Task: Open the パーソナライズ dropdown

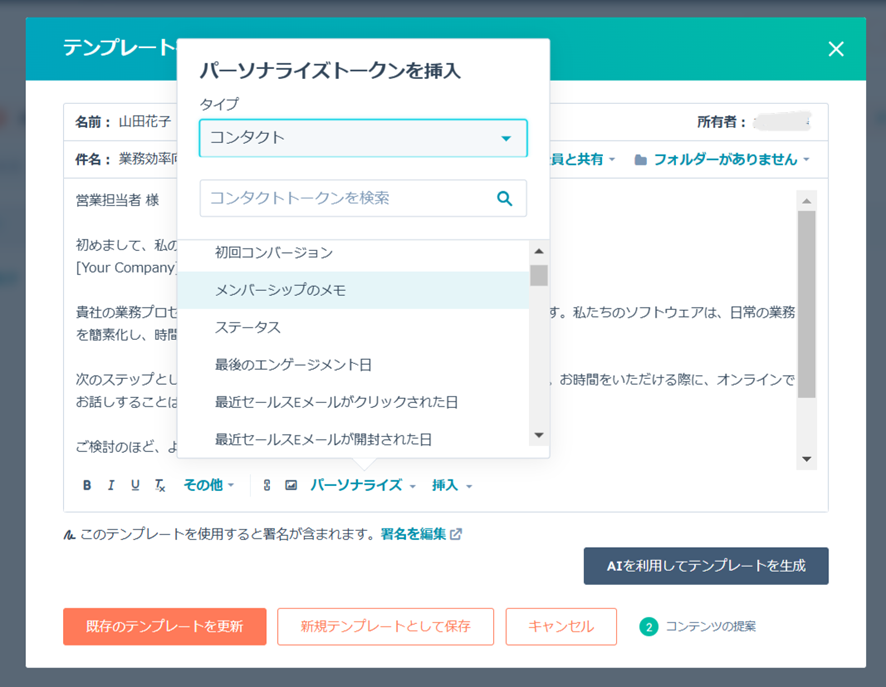Action: pos(363,485)
